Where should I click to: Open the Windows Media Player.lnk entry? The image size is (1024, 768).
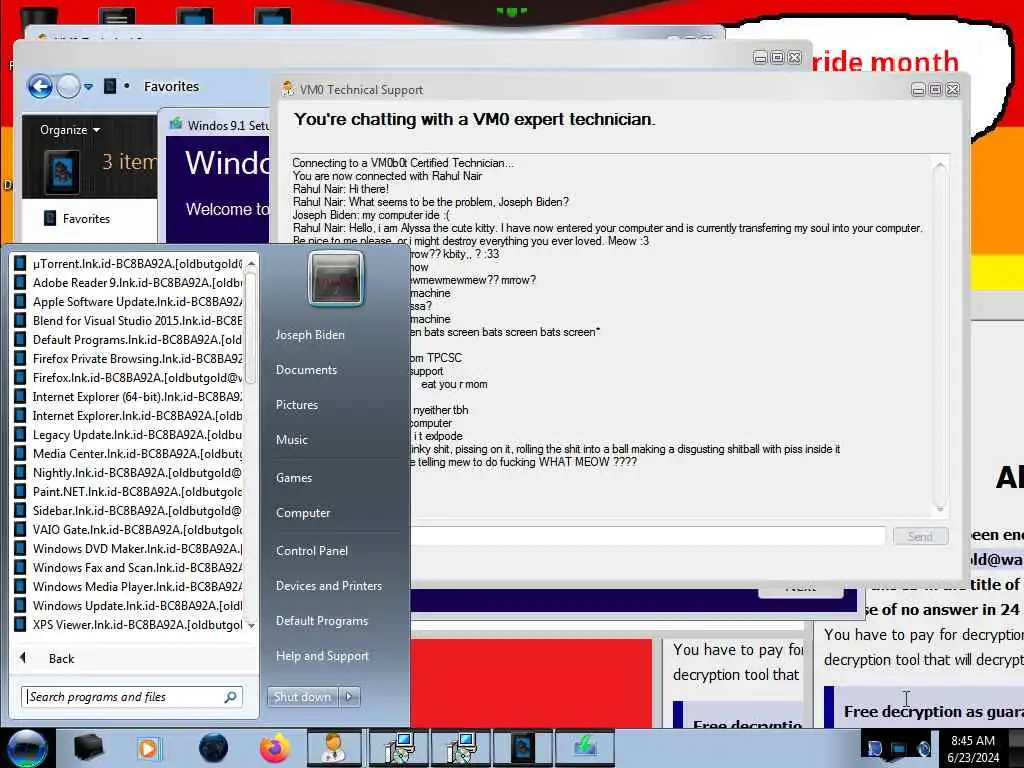(x=128, y=586)
